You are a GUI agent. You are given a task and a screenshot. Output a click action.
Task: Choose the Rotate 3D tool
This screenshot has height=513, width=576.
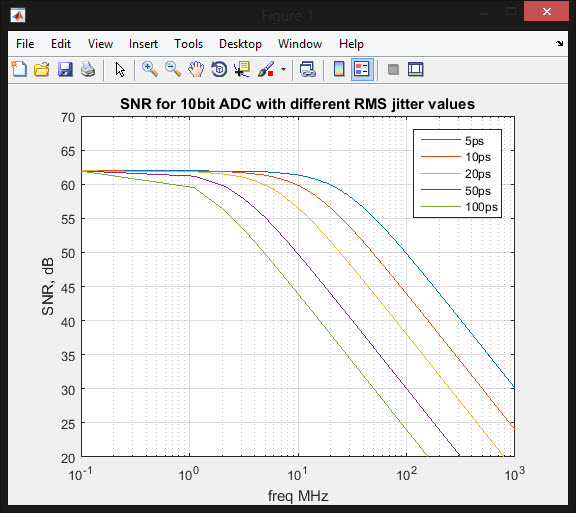point(219,69)
